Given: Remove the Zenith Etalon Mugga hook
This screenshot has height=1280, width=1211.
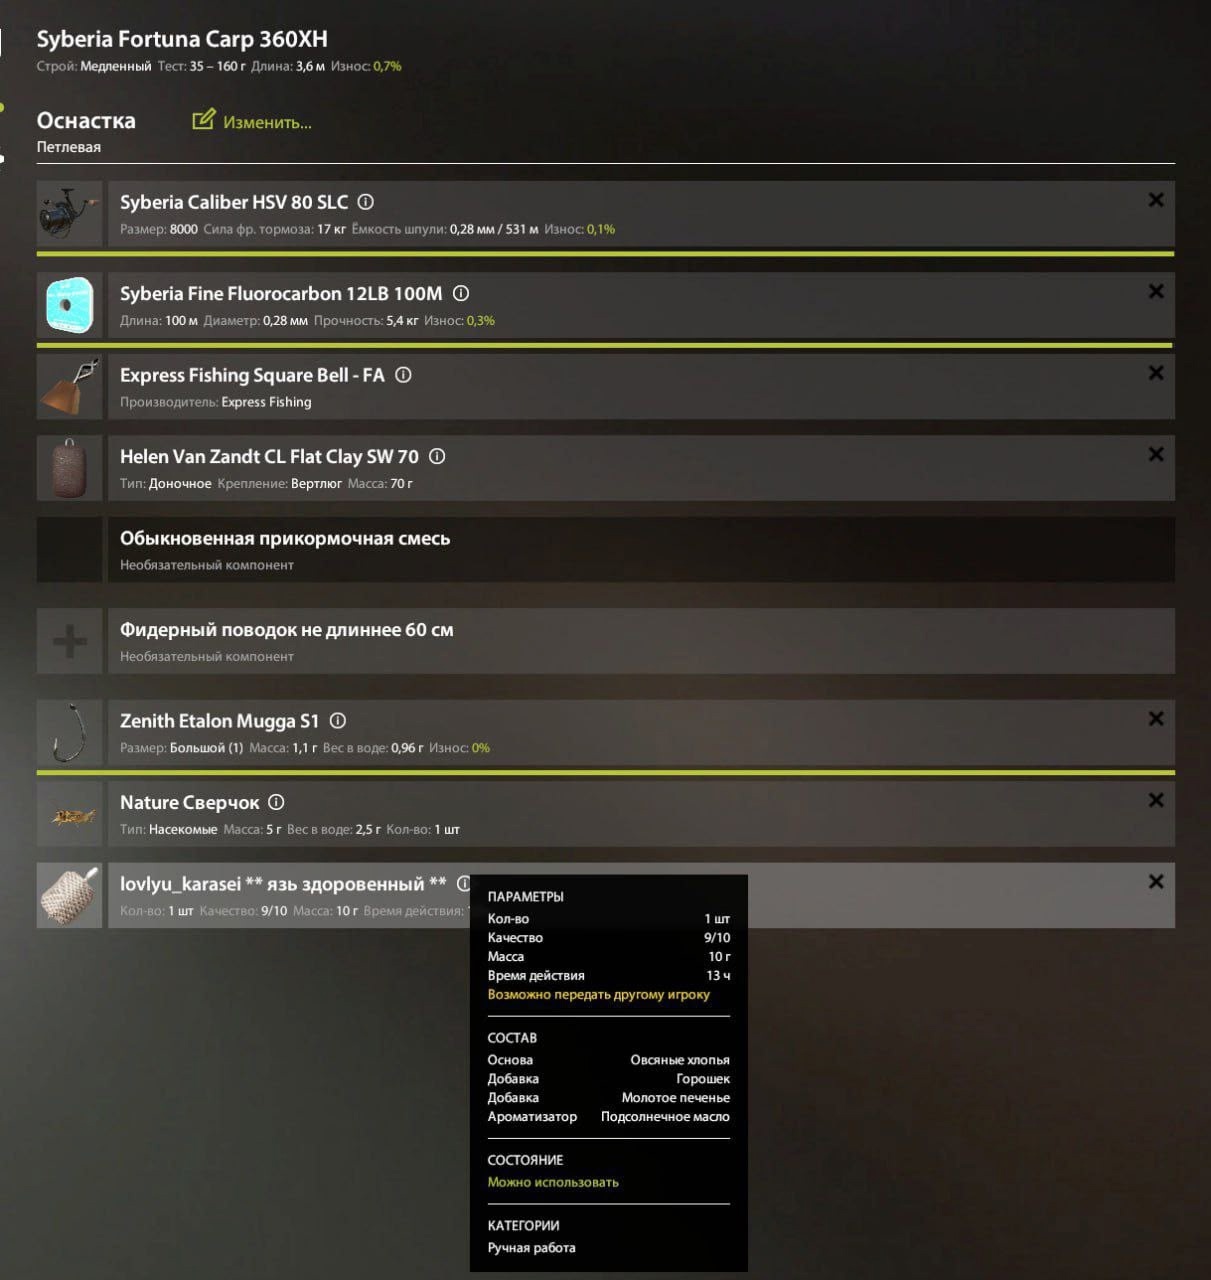Looking at the screenshot, I should coord(1156,719).
